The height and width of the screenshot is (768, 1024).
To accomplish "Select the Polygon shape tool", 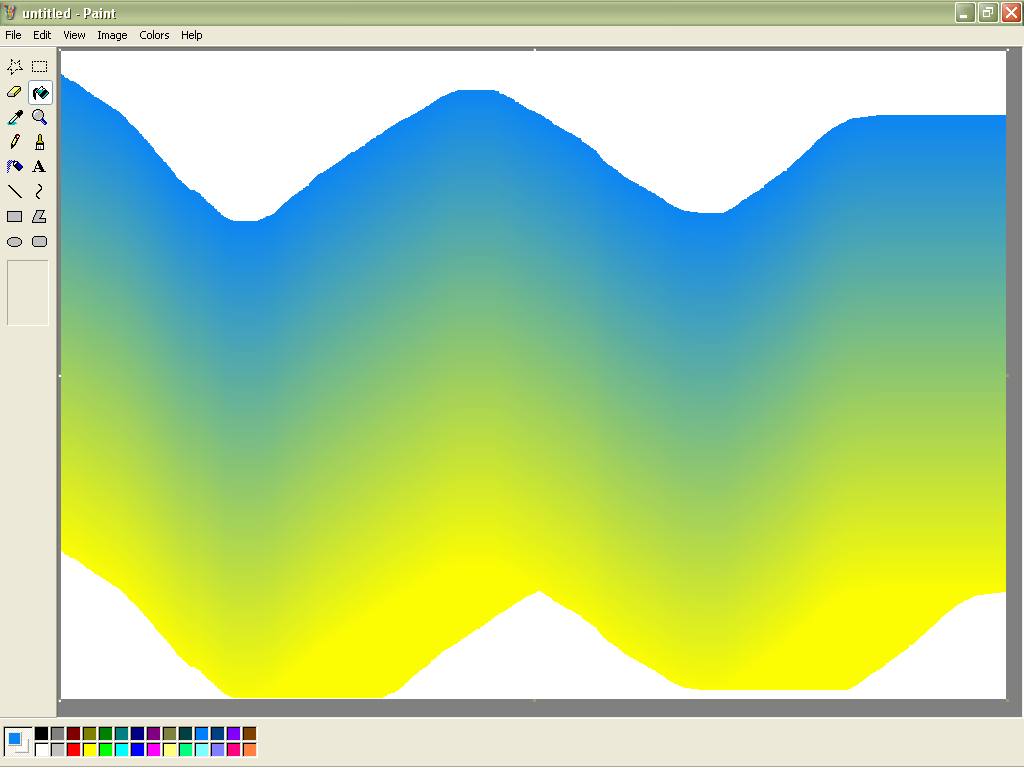I will point(39,217).
